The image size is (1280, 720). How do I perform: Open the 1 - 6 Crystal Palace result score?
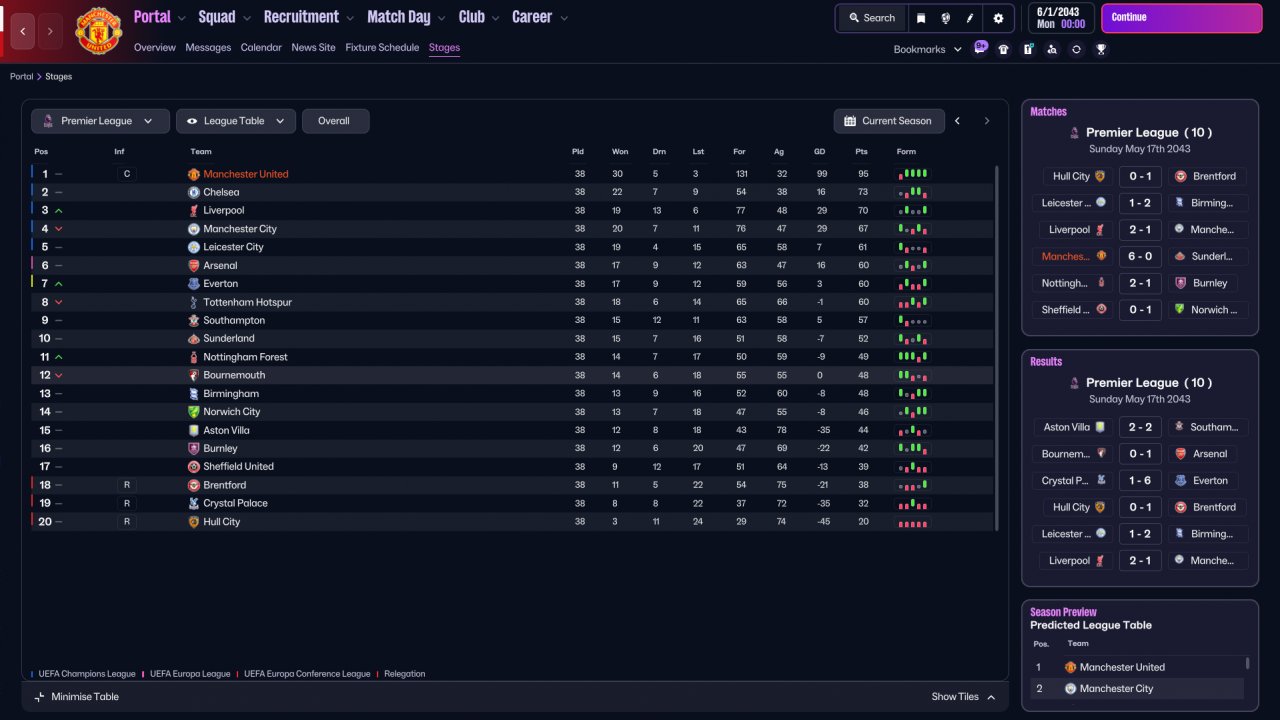point(1140,480)
